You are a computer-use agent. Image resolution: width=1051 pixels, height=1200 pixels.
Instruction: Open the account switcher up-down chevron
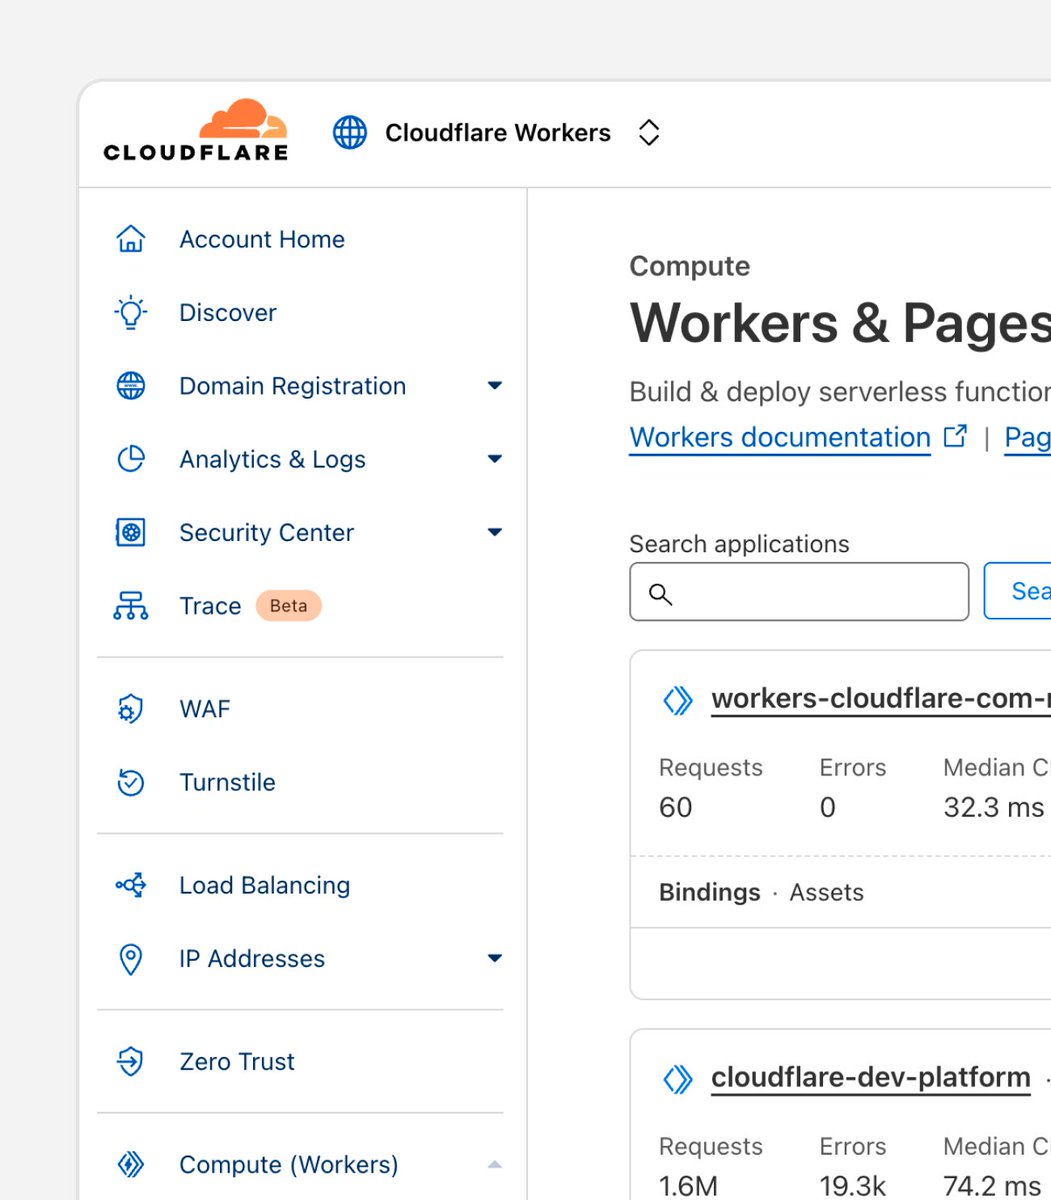649,132
